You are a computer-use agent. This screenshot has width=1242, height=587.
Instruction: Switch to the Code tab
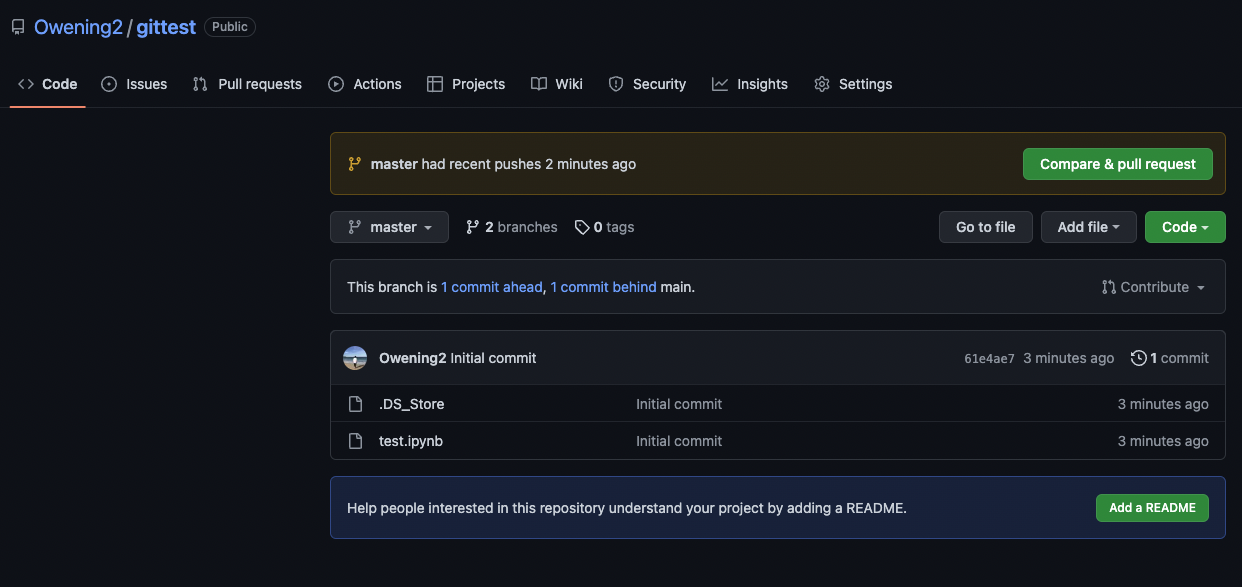coord(48,84)
